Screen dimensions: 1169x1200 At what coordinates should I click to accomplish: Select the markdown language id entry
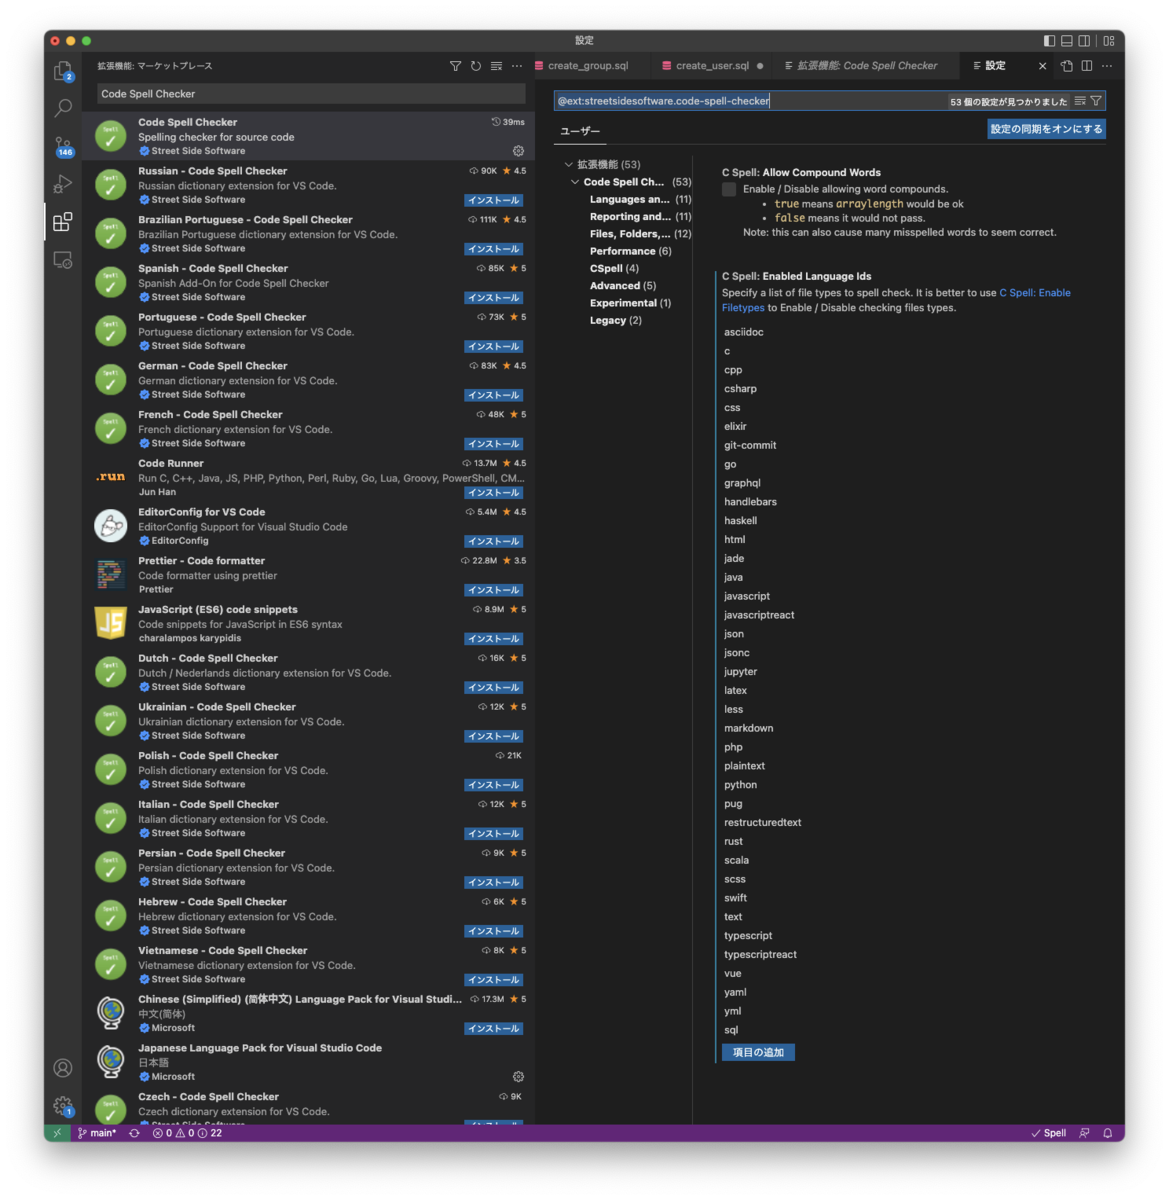[749, 728]
